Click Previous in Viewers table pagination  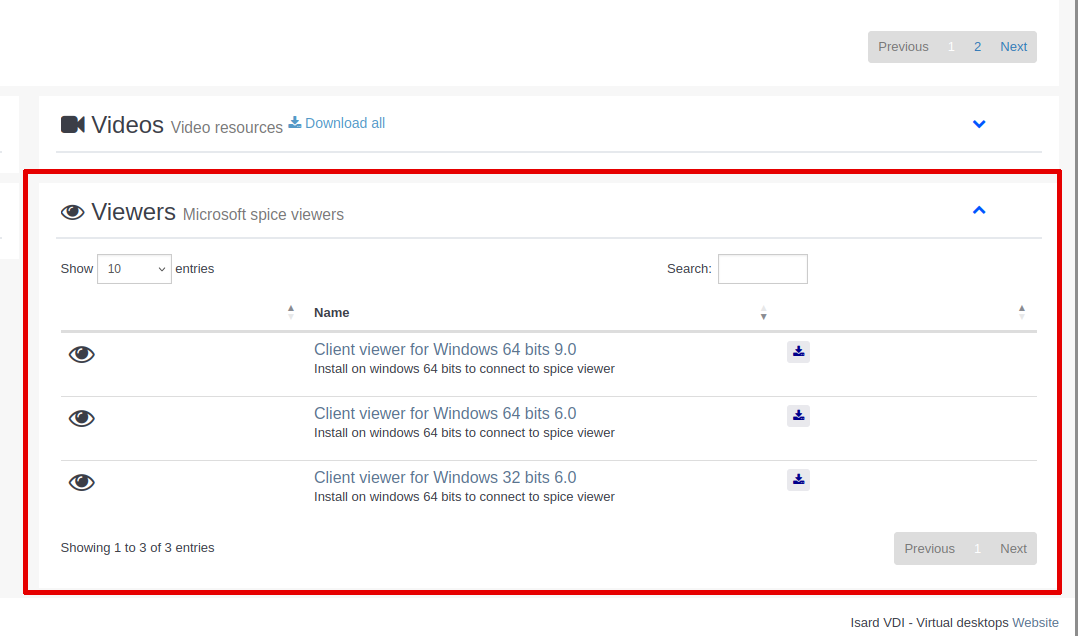click(x=929, y=549)
